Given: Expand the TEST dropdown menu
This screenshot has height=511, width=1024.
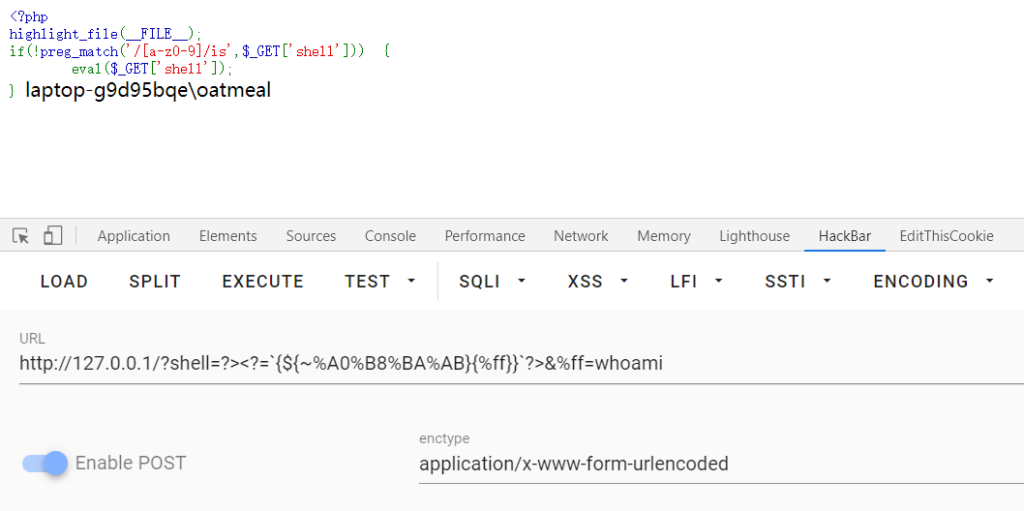Looking at the screenshot, I should coord(380,282).
